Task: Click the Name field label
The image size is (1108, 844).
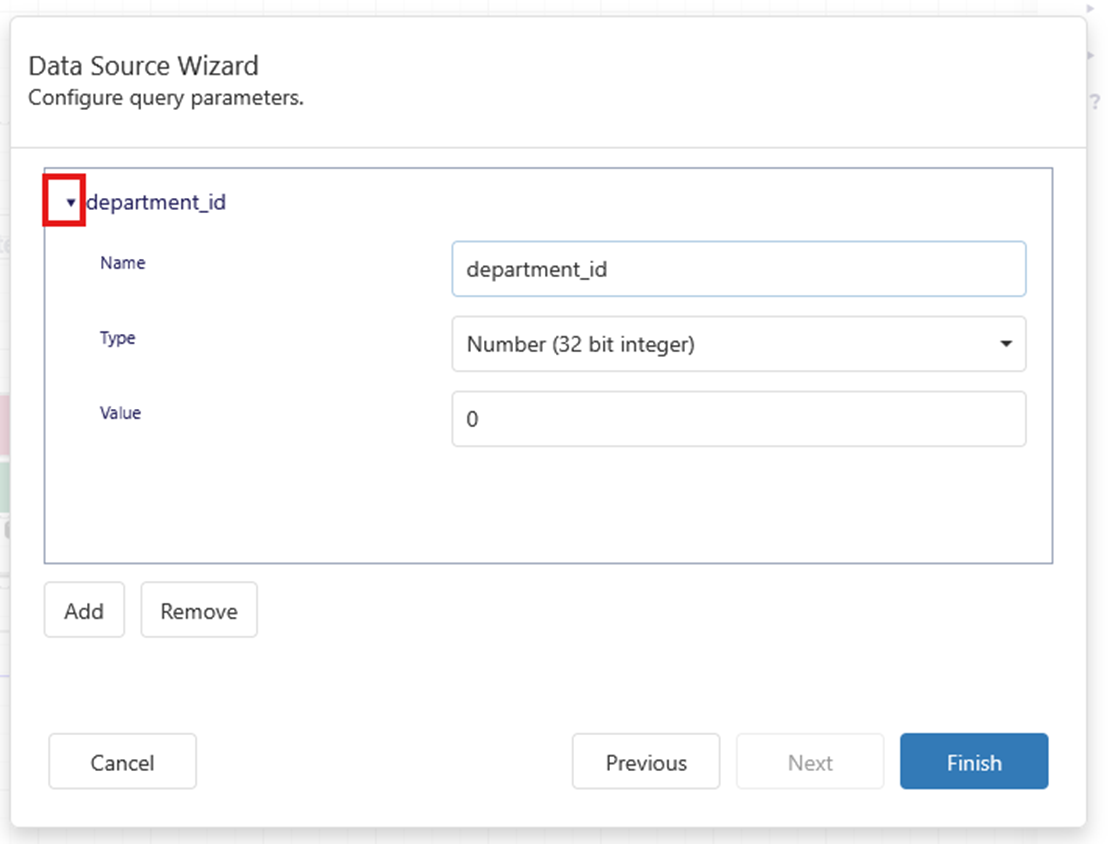Action: click(x=122, y=263)
